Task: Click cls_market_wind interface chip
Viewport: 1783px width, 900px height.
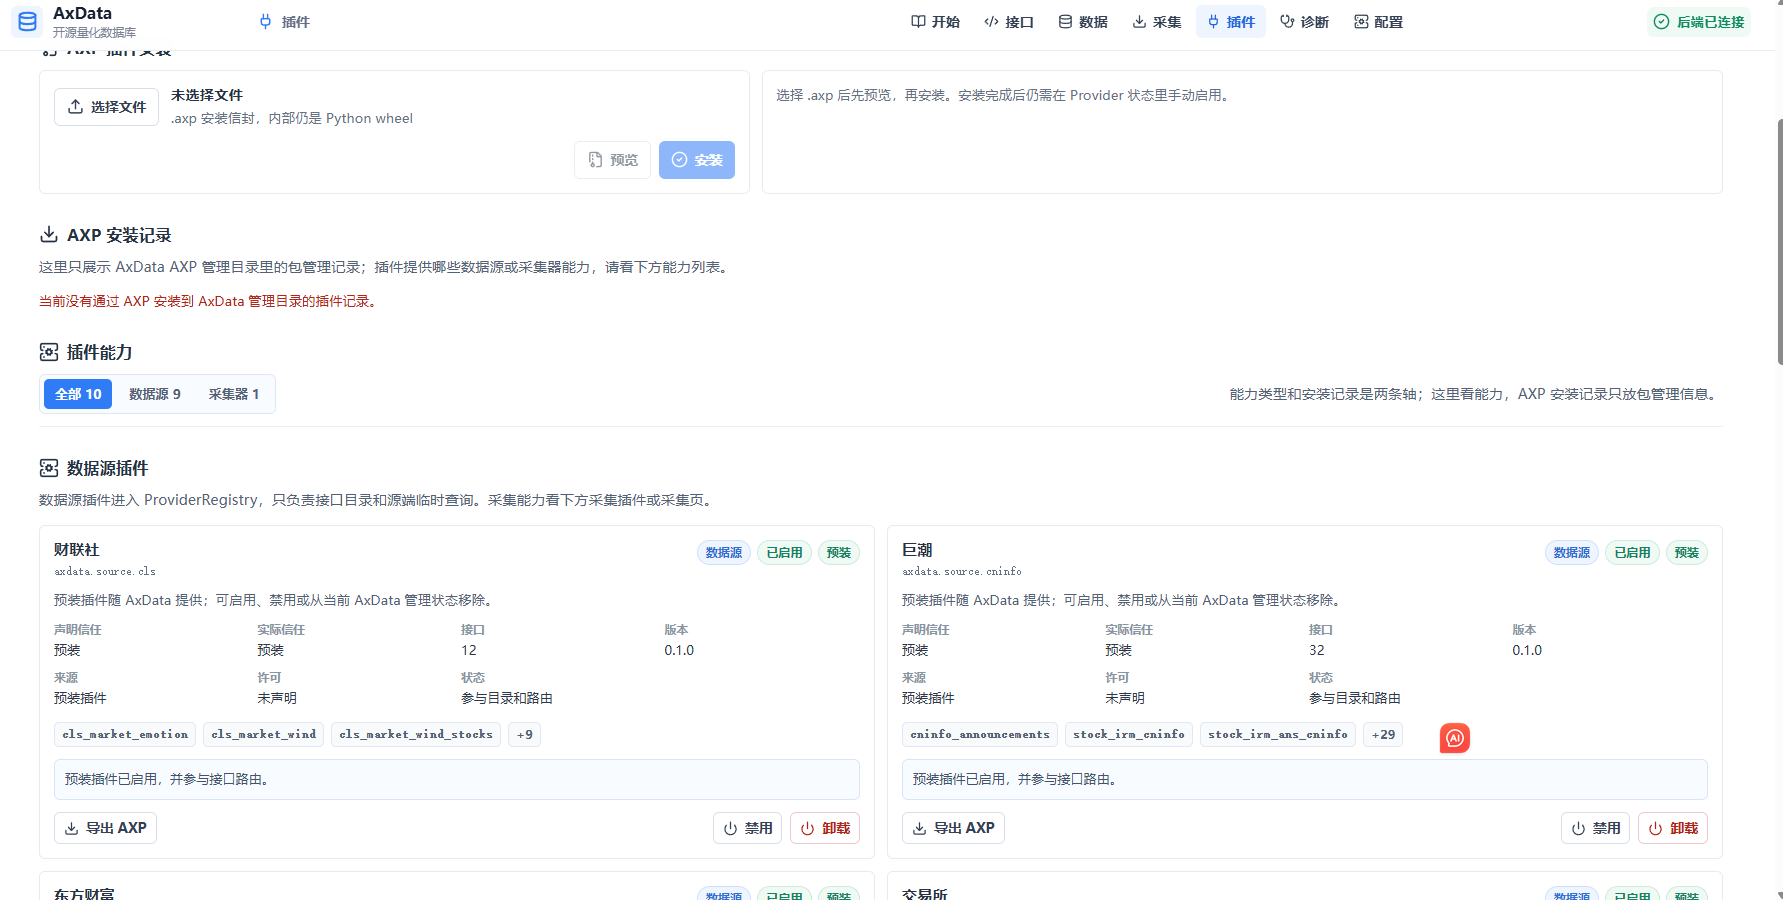Action: point(264,735)
